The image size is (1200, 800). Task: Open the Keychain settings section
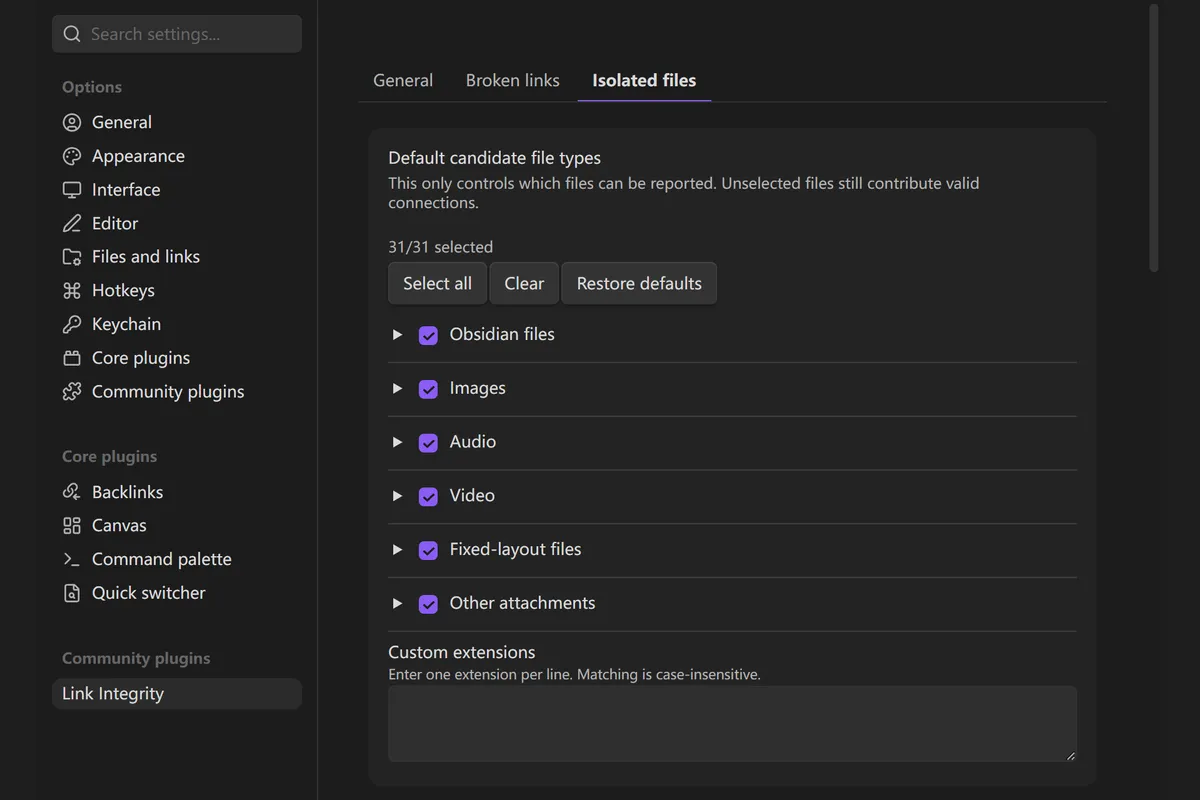pos(177,324)
